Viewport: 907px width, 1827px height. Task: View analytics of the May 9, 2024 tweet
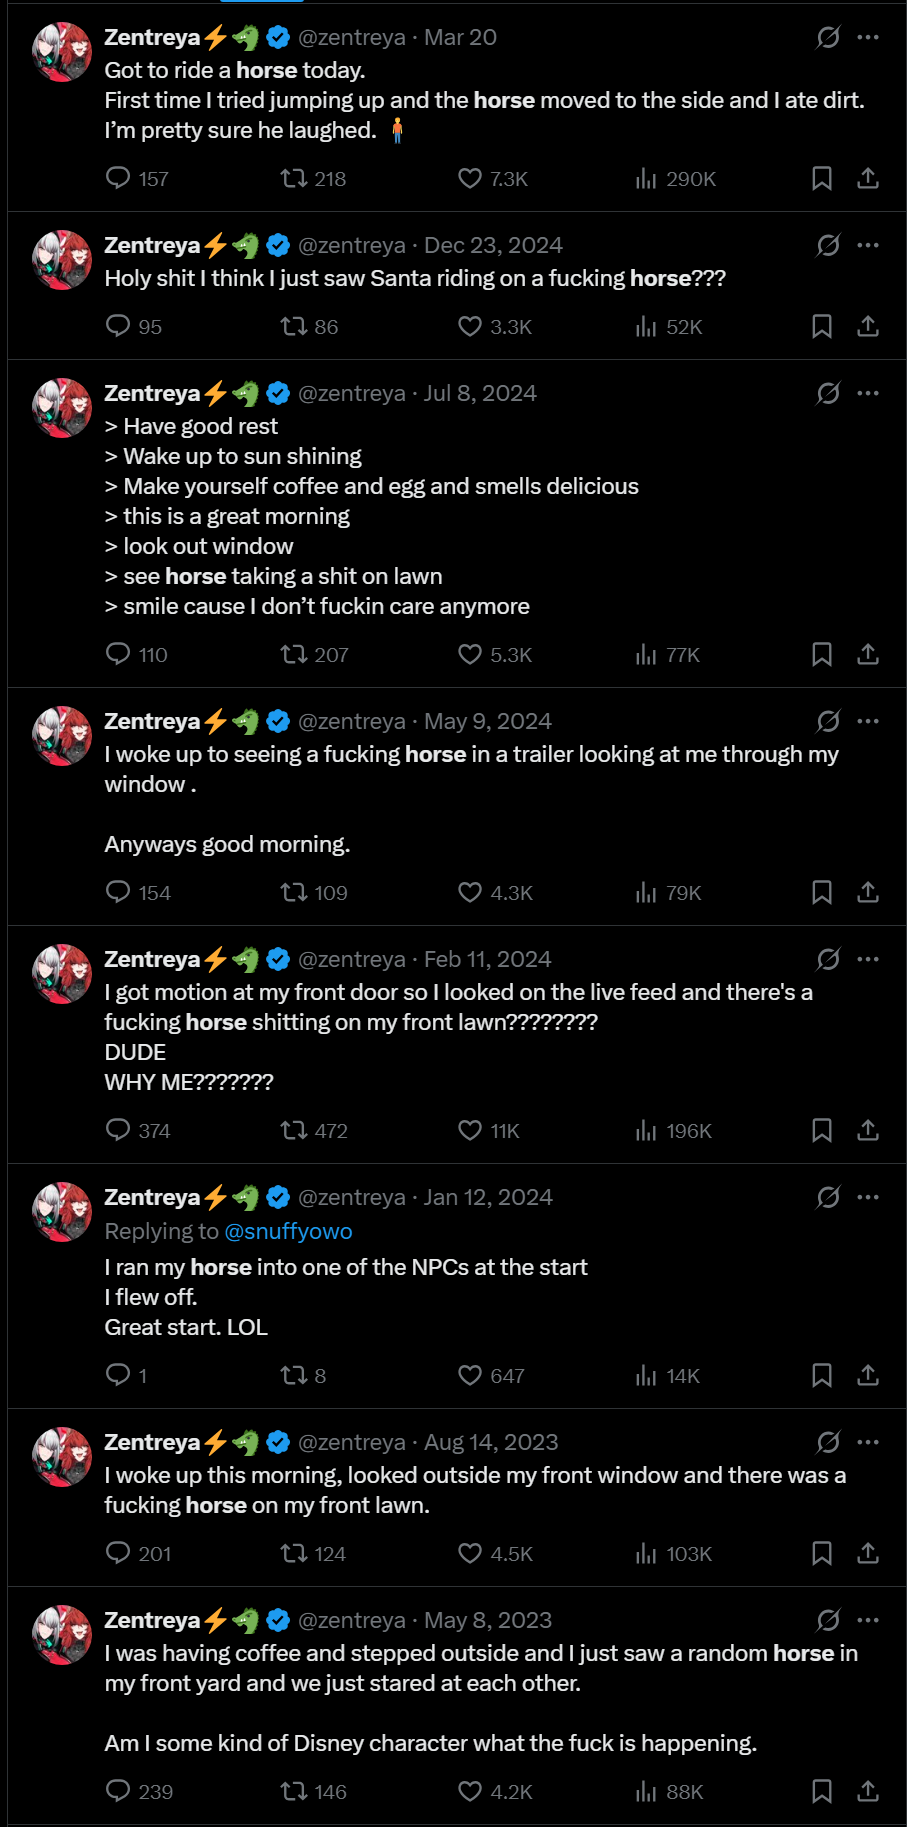coord(646,892)
